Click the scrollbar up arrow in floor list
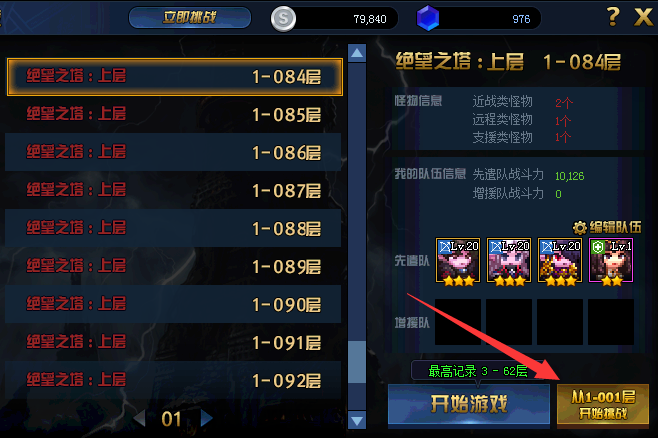Image resolution: width=658 pixels, height=438 pixels. pos(357,53)
